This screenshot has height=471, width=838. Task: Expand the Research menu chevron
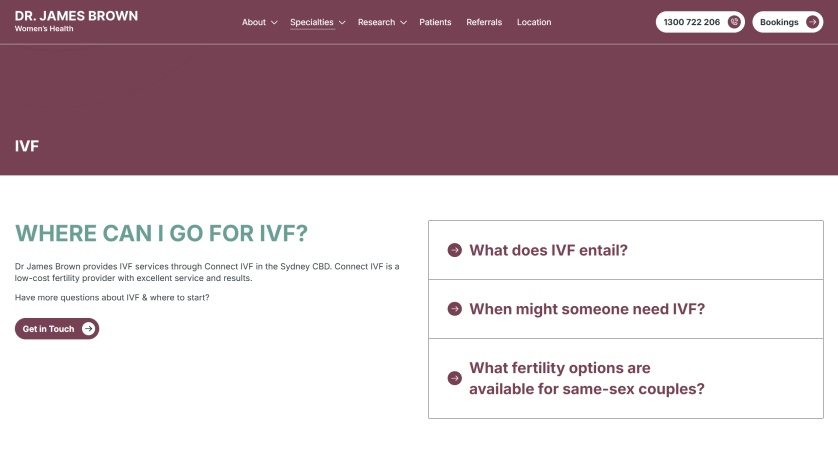pos(403,23)
